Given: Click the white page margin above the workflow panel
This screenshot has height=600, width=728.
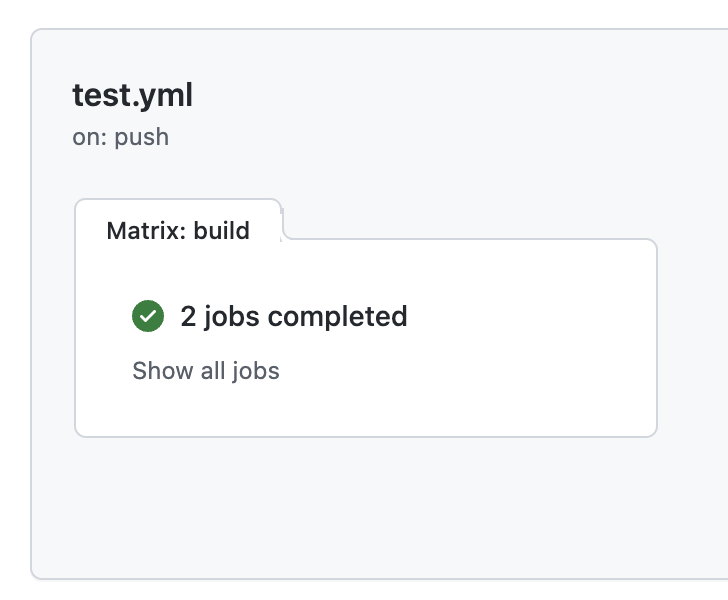Looking at the screenshot, I should click(364, 13).
